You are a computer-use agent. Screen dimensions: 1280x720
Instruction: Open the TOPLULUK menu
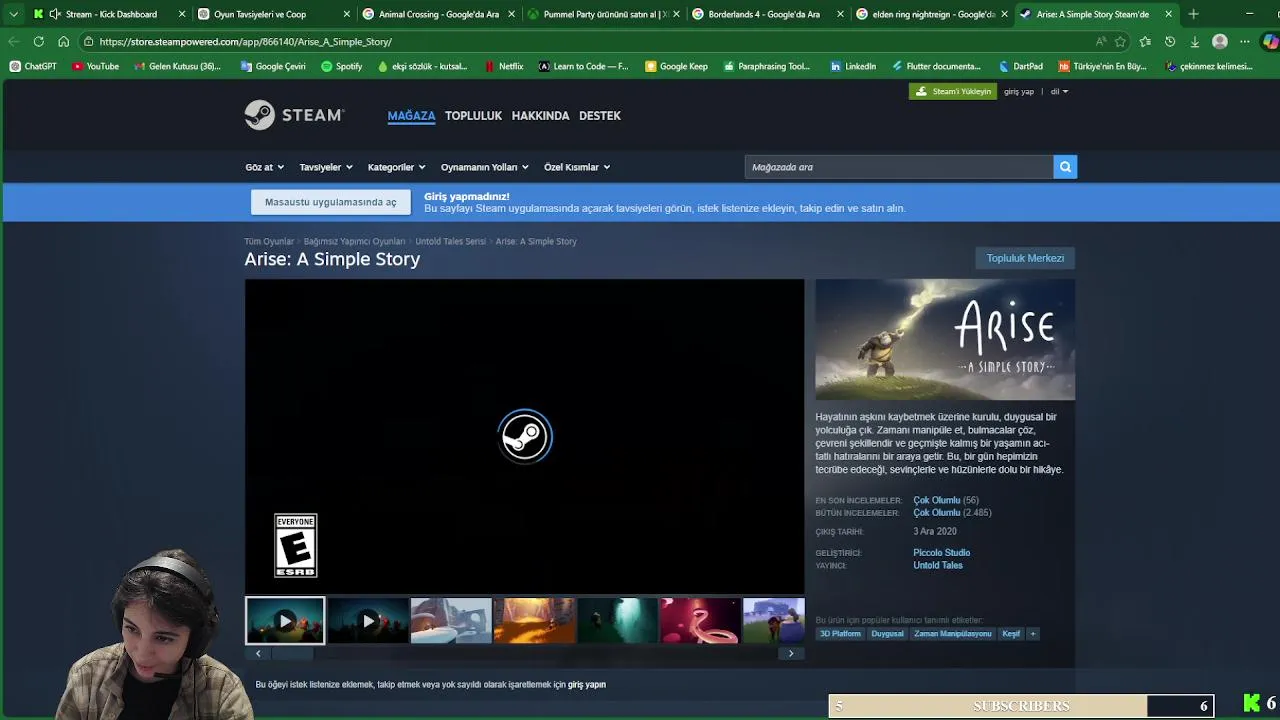tap(473, 115)
